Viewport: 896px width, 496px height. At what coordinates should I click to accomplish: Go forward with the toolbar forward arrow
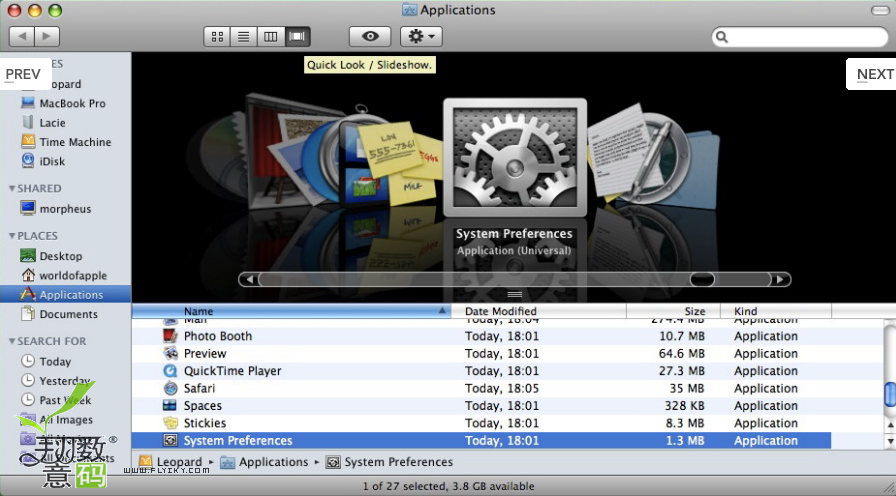pos(47,37)
